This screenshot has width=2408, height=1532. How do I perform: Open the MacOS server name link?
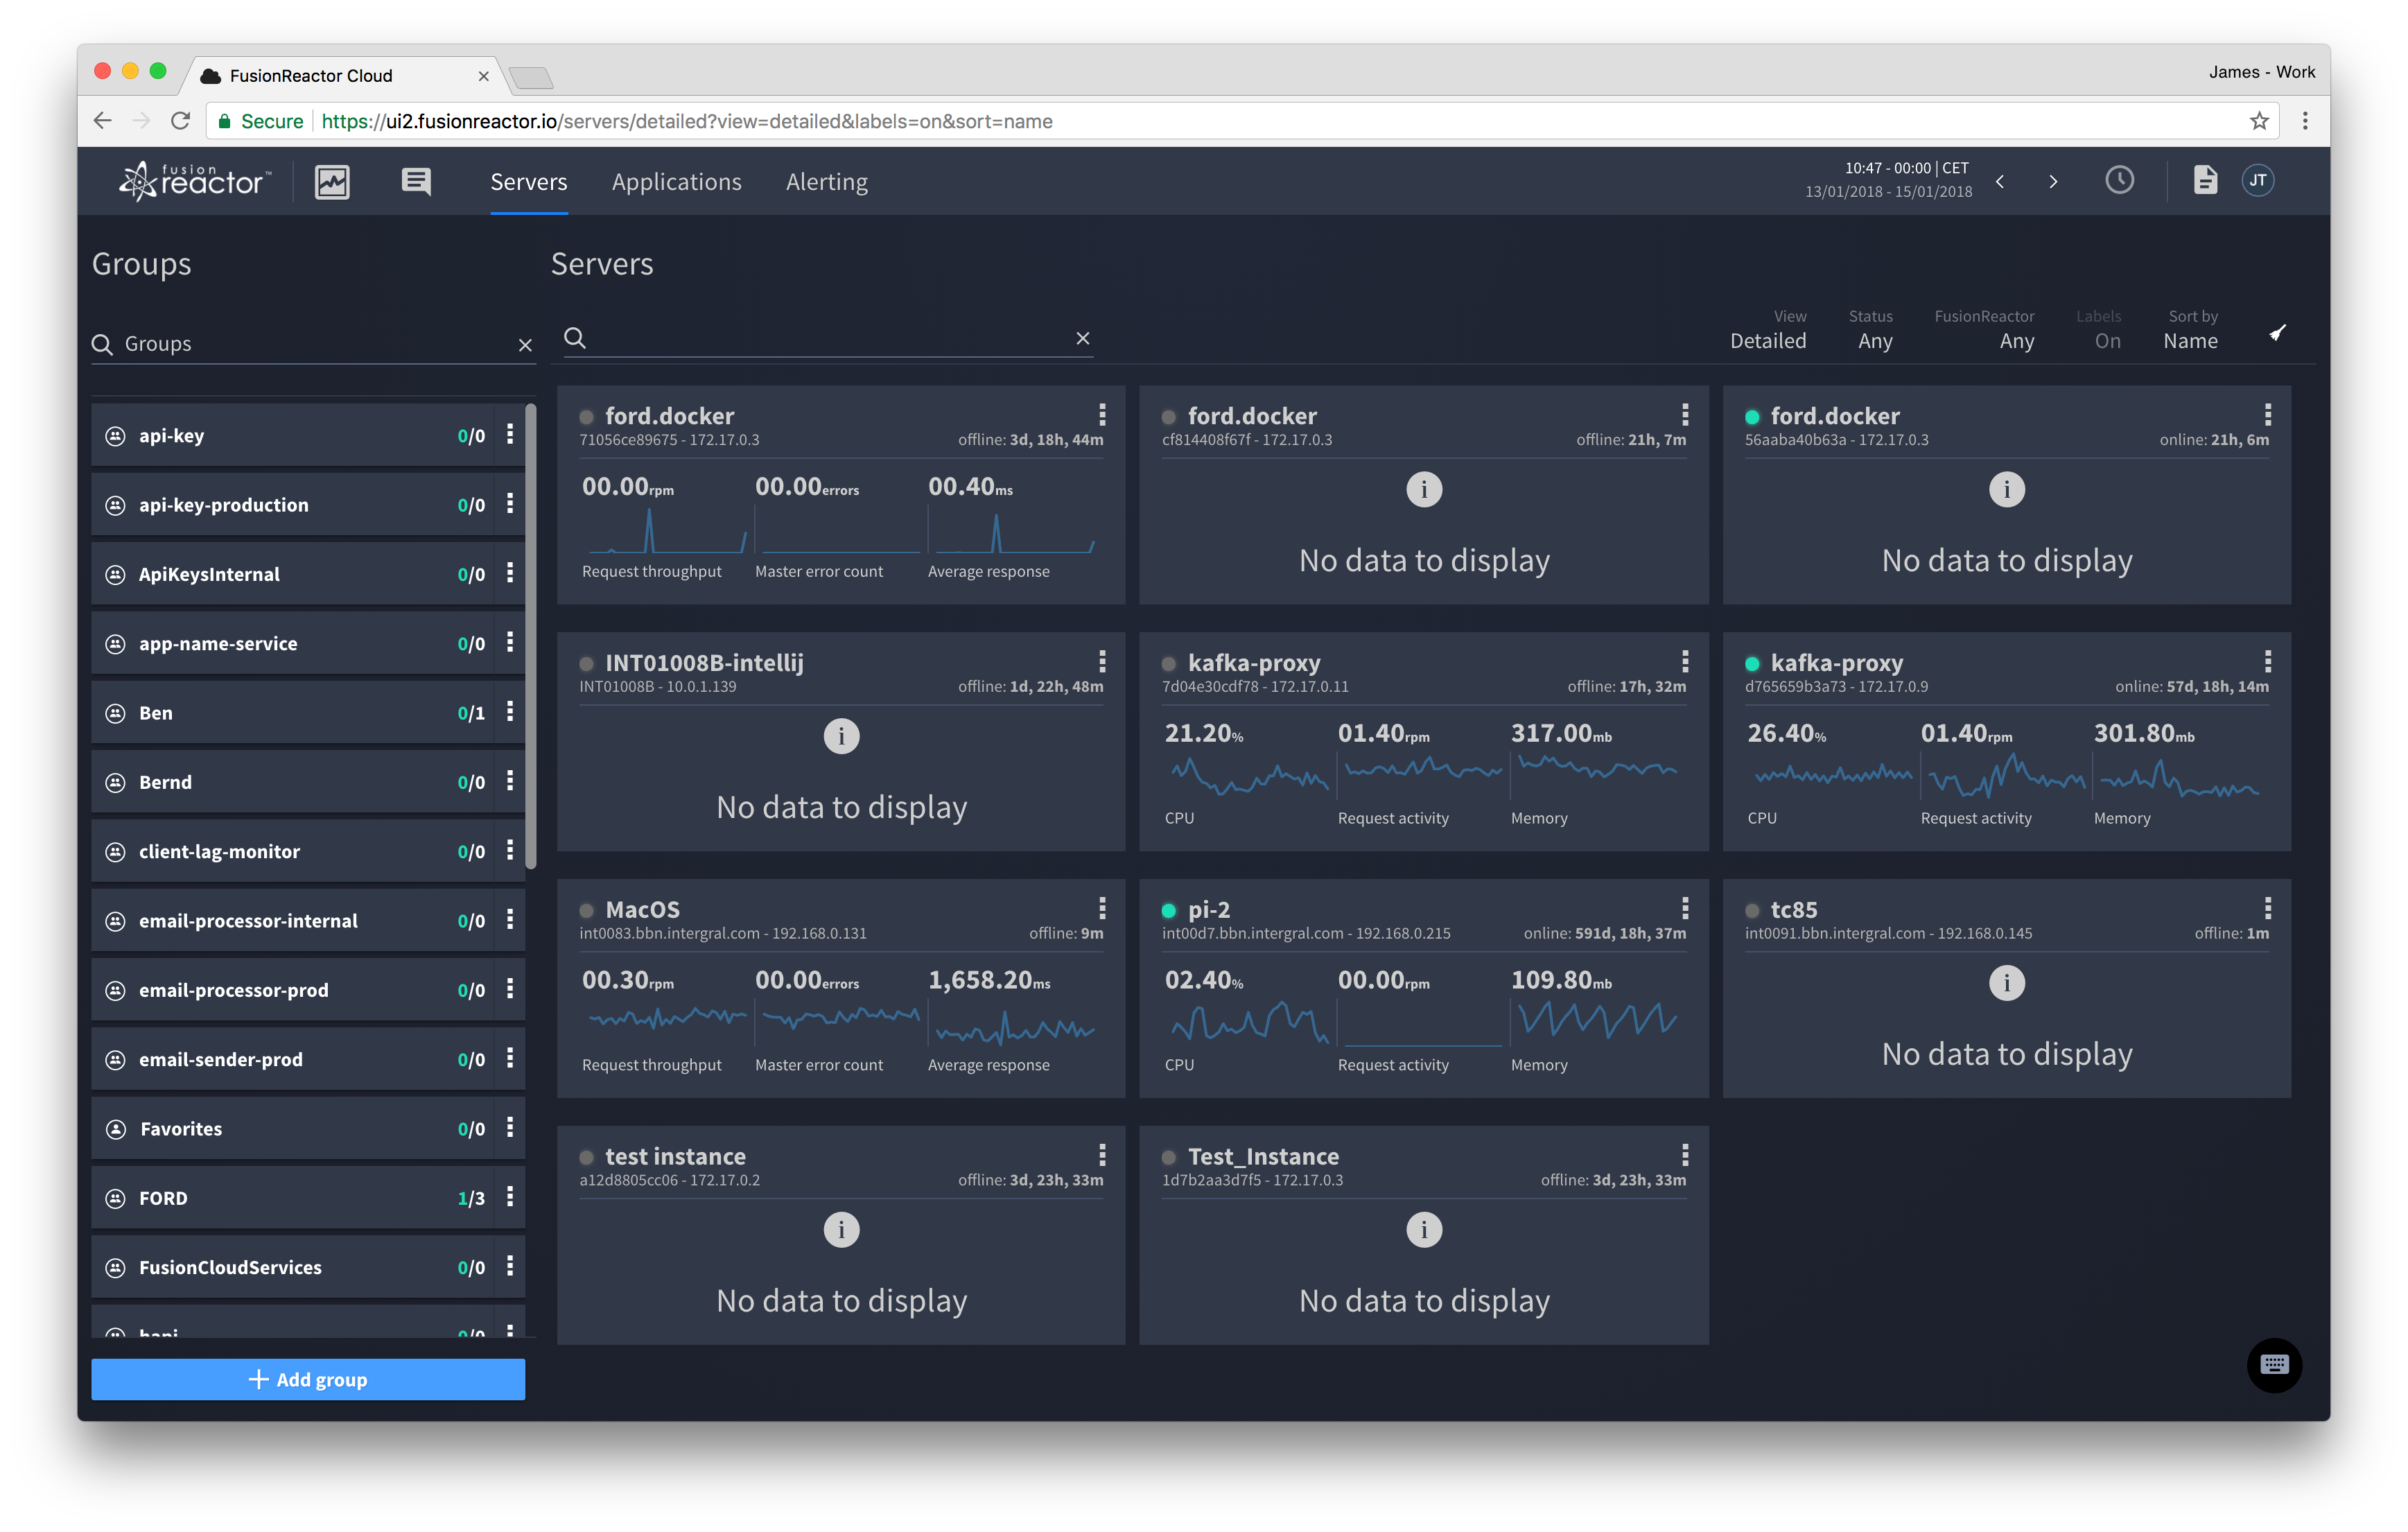(x=642, y=909)
